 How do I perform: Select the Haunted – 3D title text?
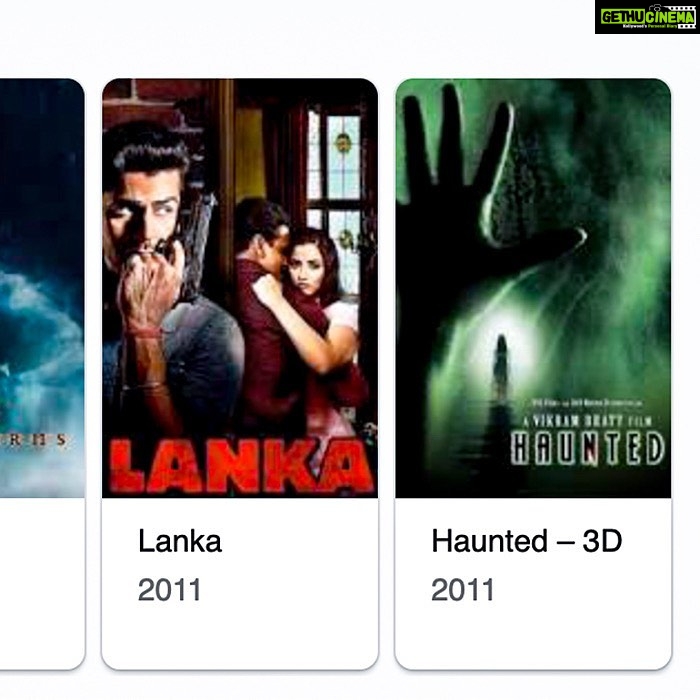pyautogui.click(x=526, y=541)
